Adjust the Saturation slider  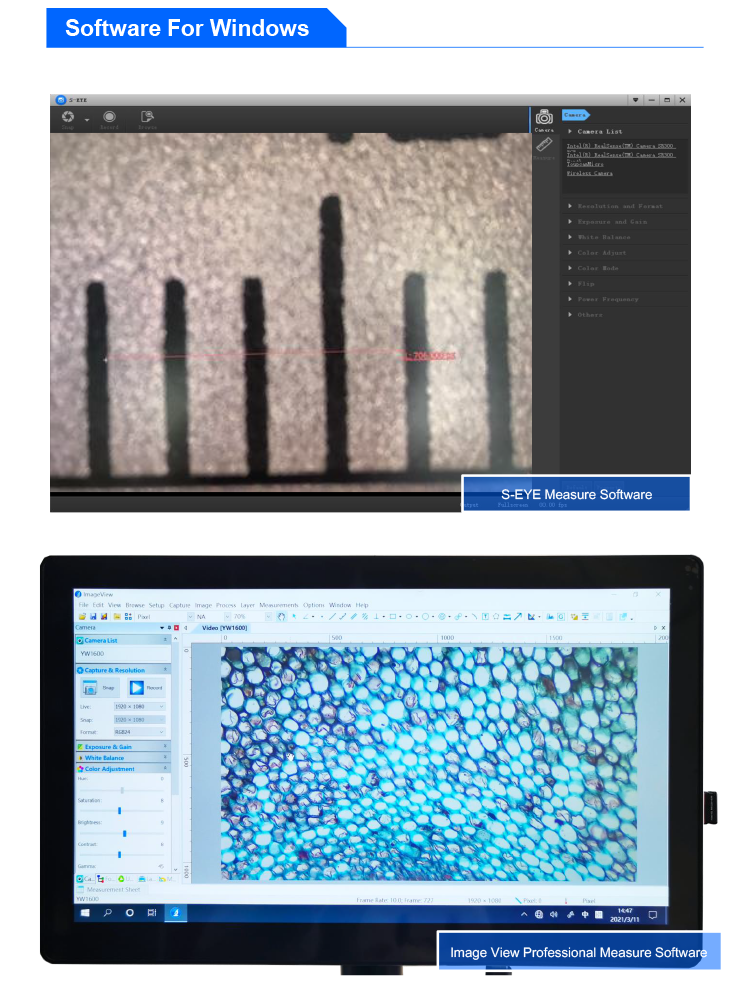click(x=119, y=811)
